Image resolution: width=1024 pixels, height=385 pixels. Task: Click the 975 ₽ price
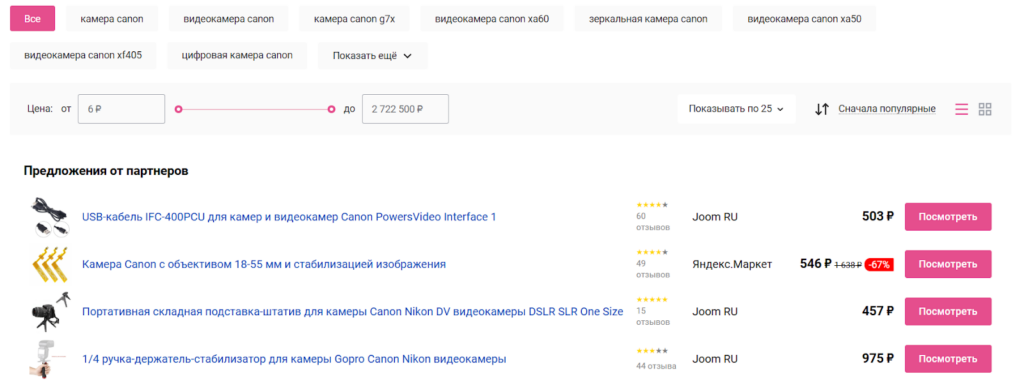878,359
